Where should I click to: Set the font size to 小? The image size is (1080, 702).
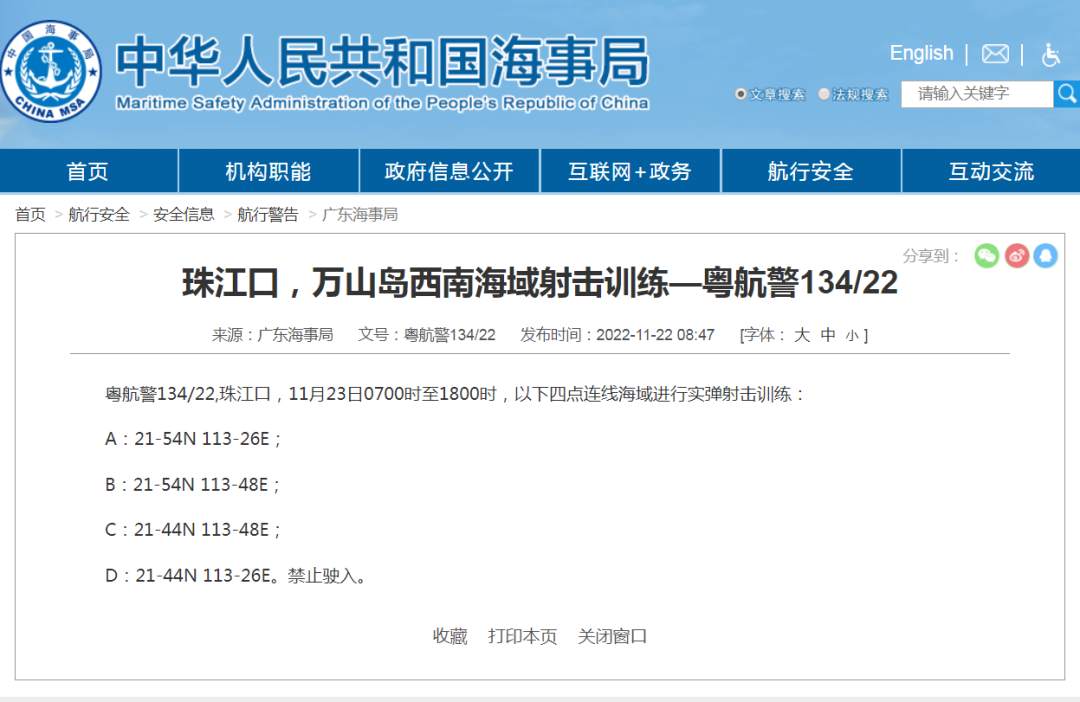[x=852, y=335]
